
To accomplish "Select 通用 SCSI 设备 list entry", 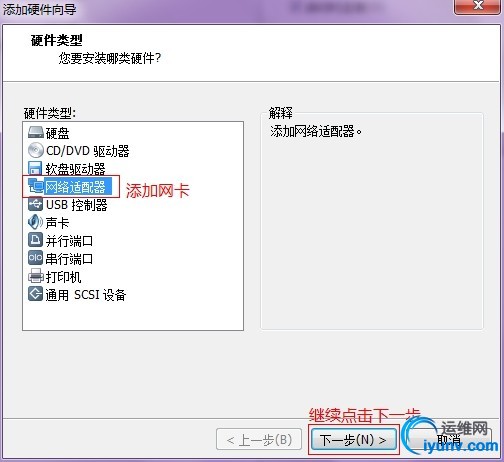I will (86, 295).
